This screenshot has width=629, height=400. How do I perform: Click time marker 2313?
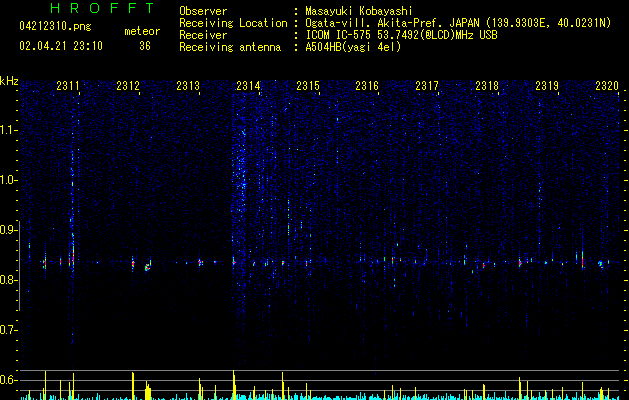[x=188, y=85]
